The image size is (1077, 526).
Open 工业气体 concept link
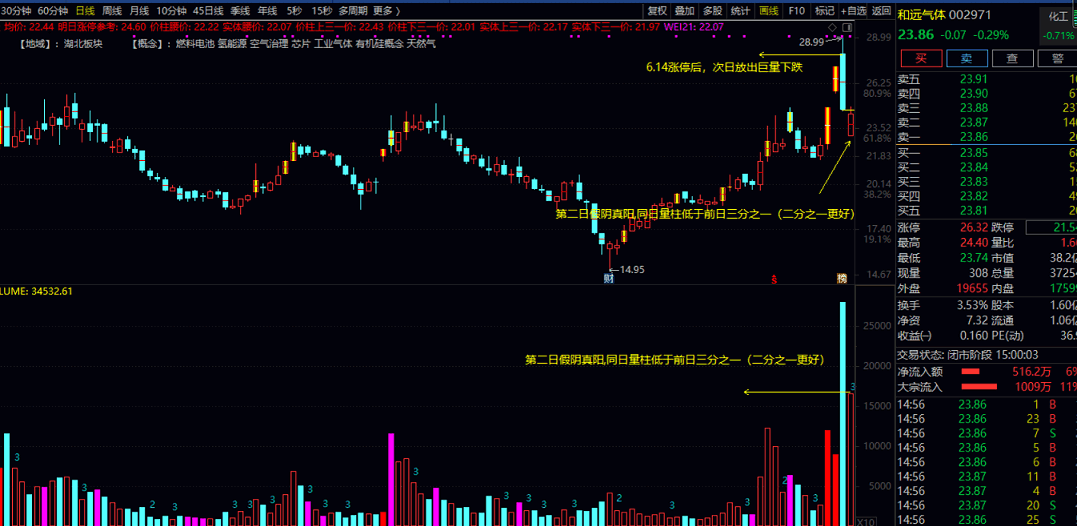(333, 44)
